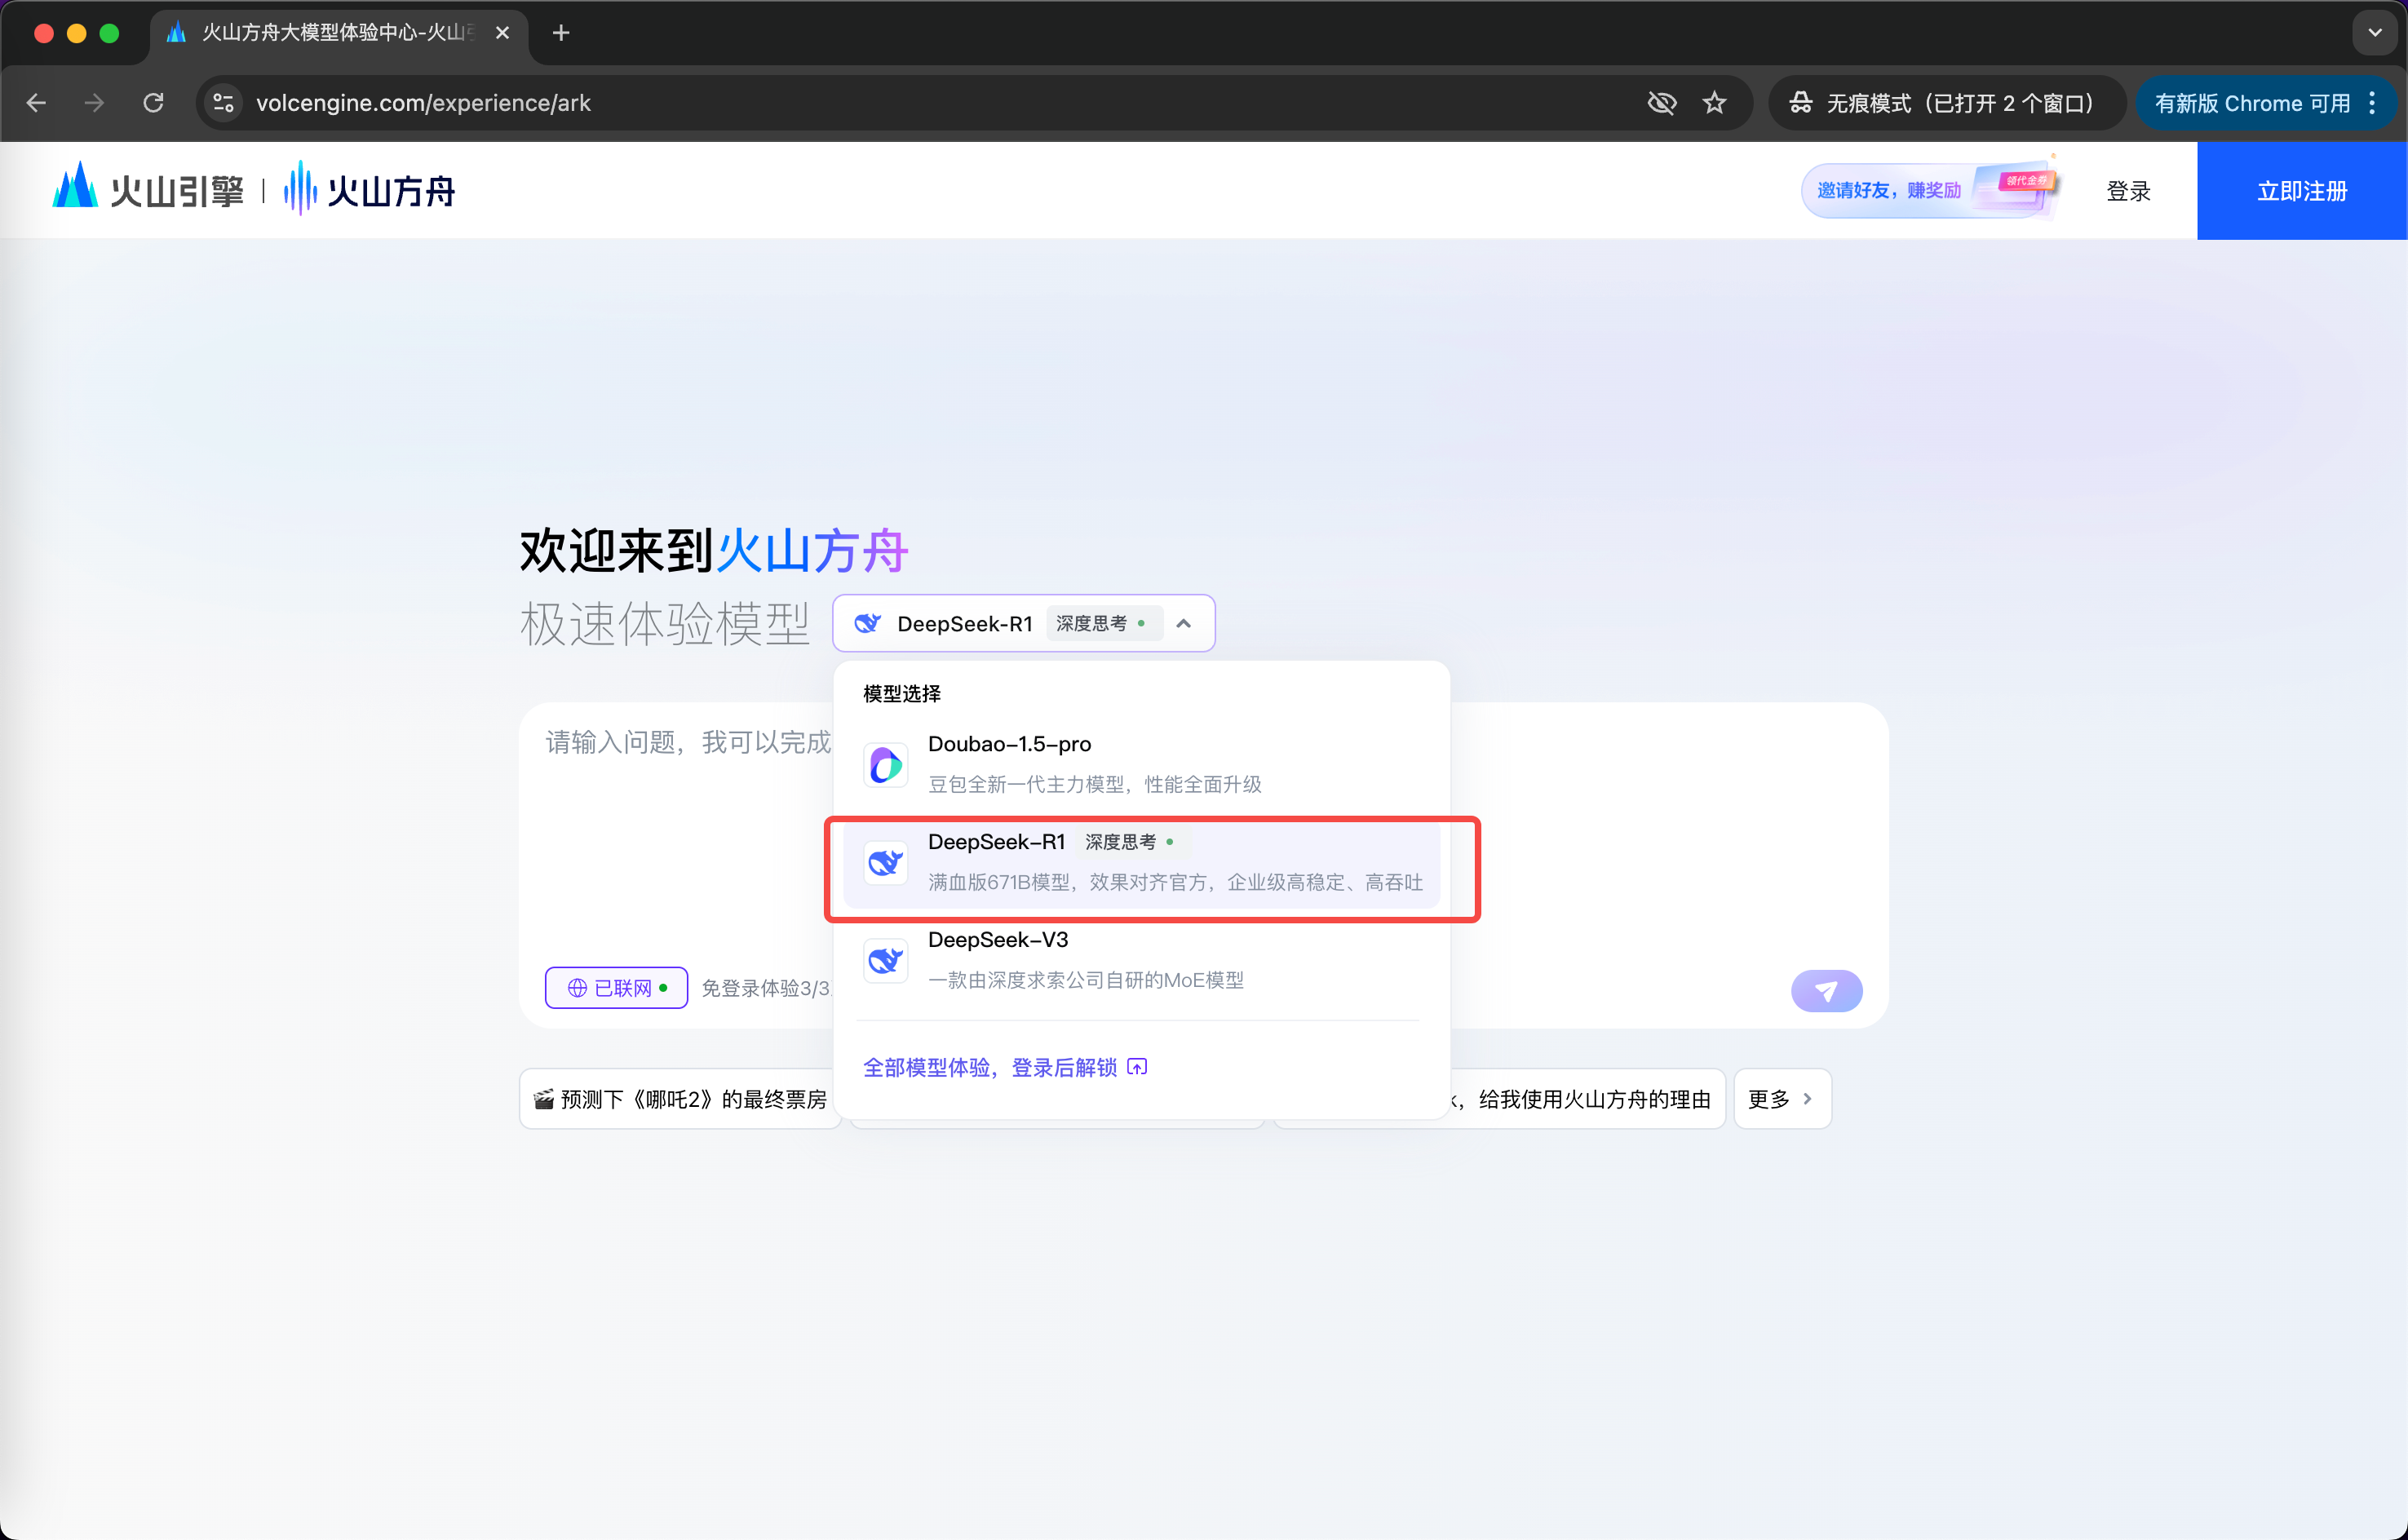
Task: Toggle the 已联网 web search switch
Action: (x=616, y=988)
